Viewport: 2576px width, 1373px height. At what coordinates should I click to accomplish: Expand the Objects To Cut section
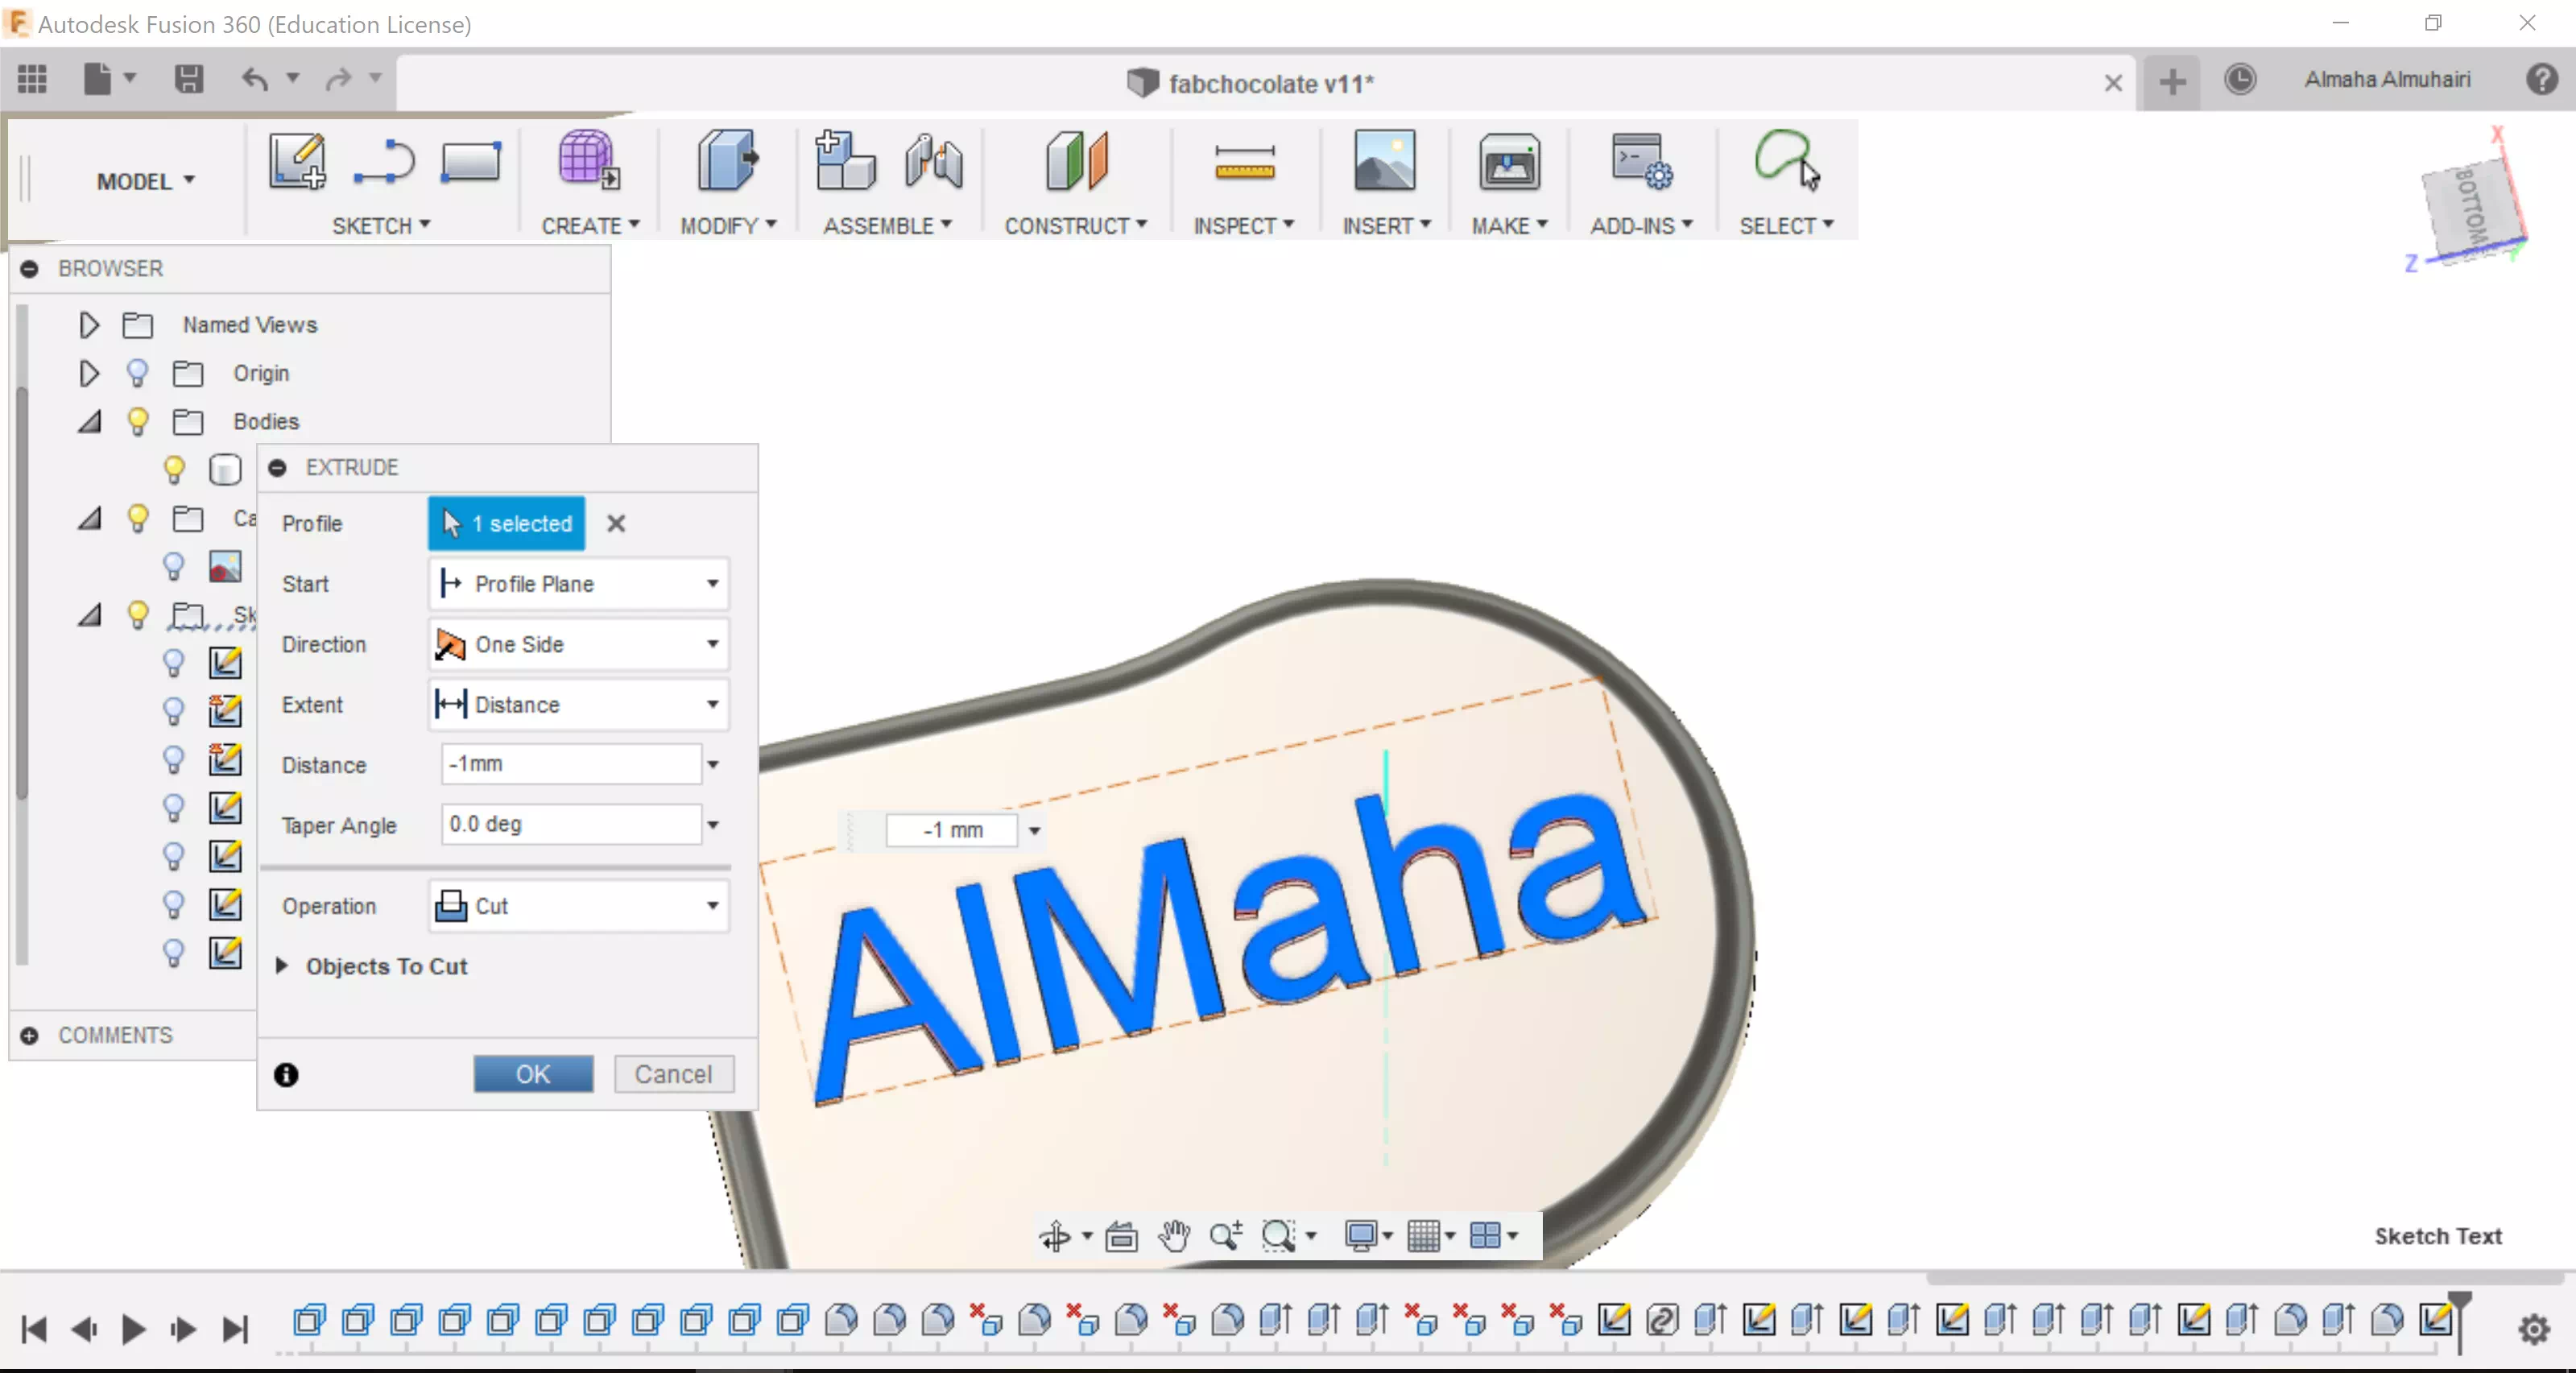point(282,966)
